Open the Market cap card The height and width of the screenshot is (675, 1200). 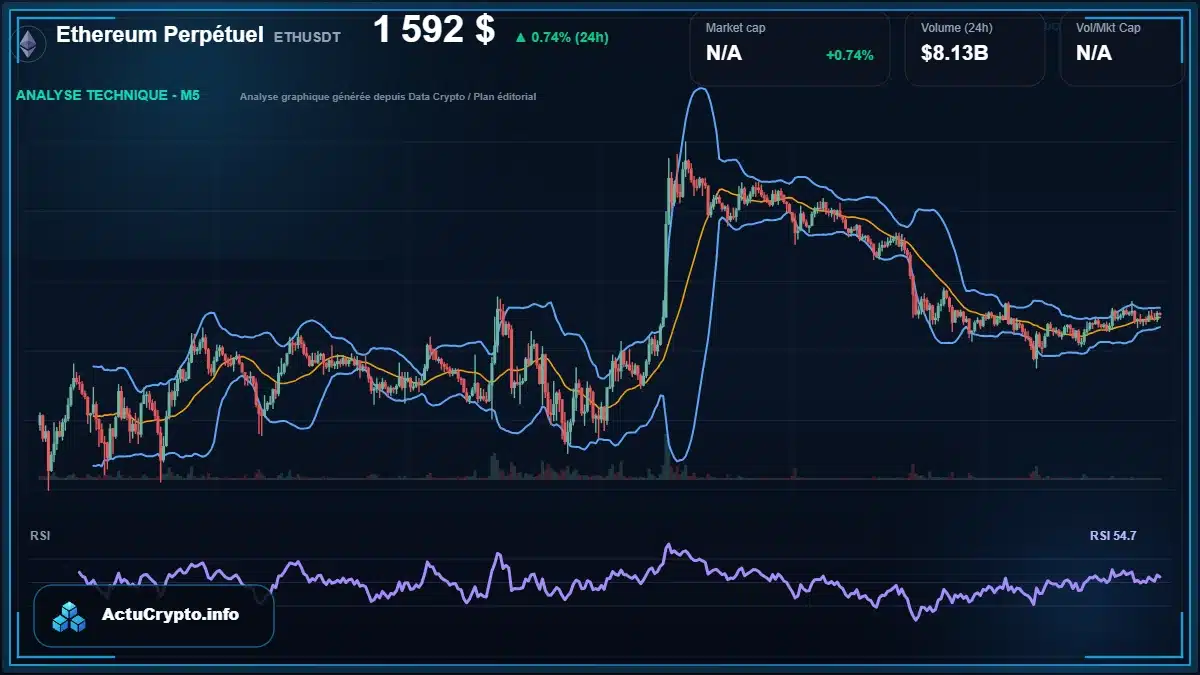click(x=789, y=49)
